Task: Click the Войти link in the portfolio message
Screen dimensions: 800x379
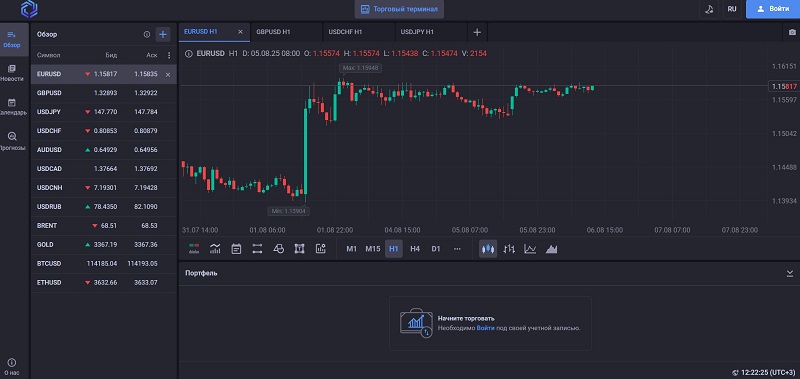Action: tap(485, 329)
